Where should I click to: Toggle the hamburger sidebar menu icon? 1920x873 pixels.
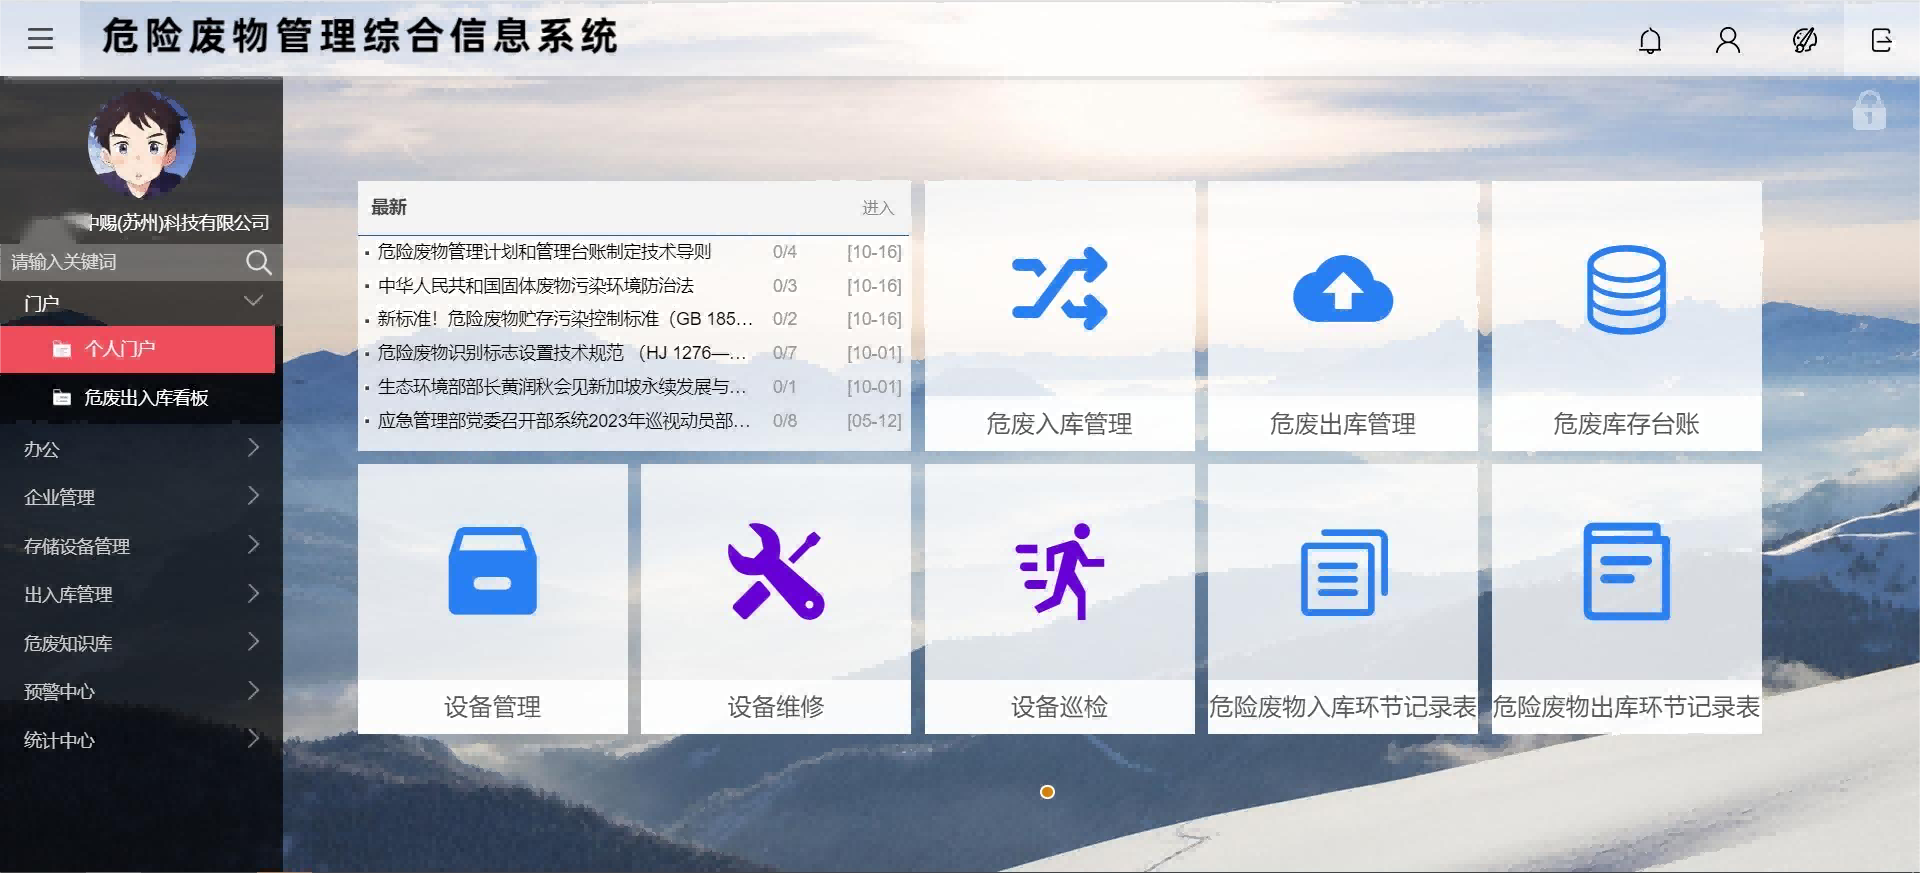(40, 39)
